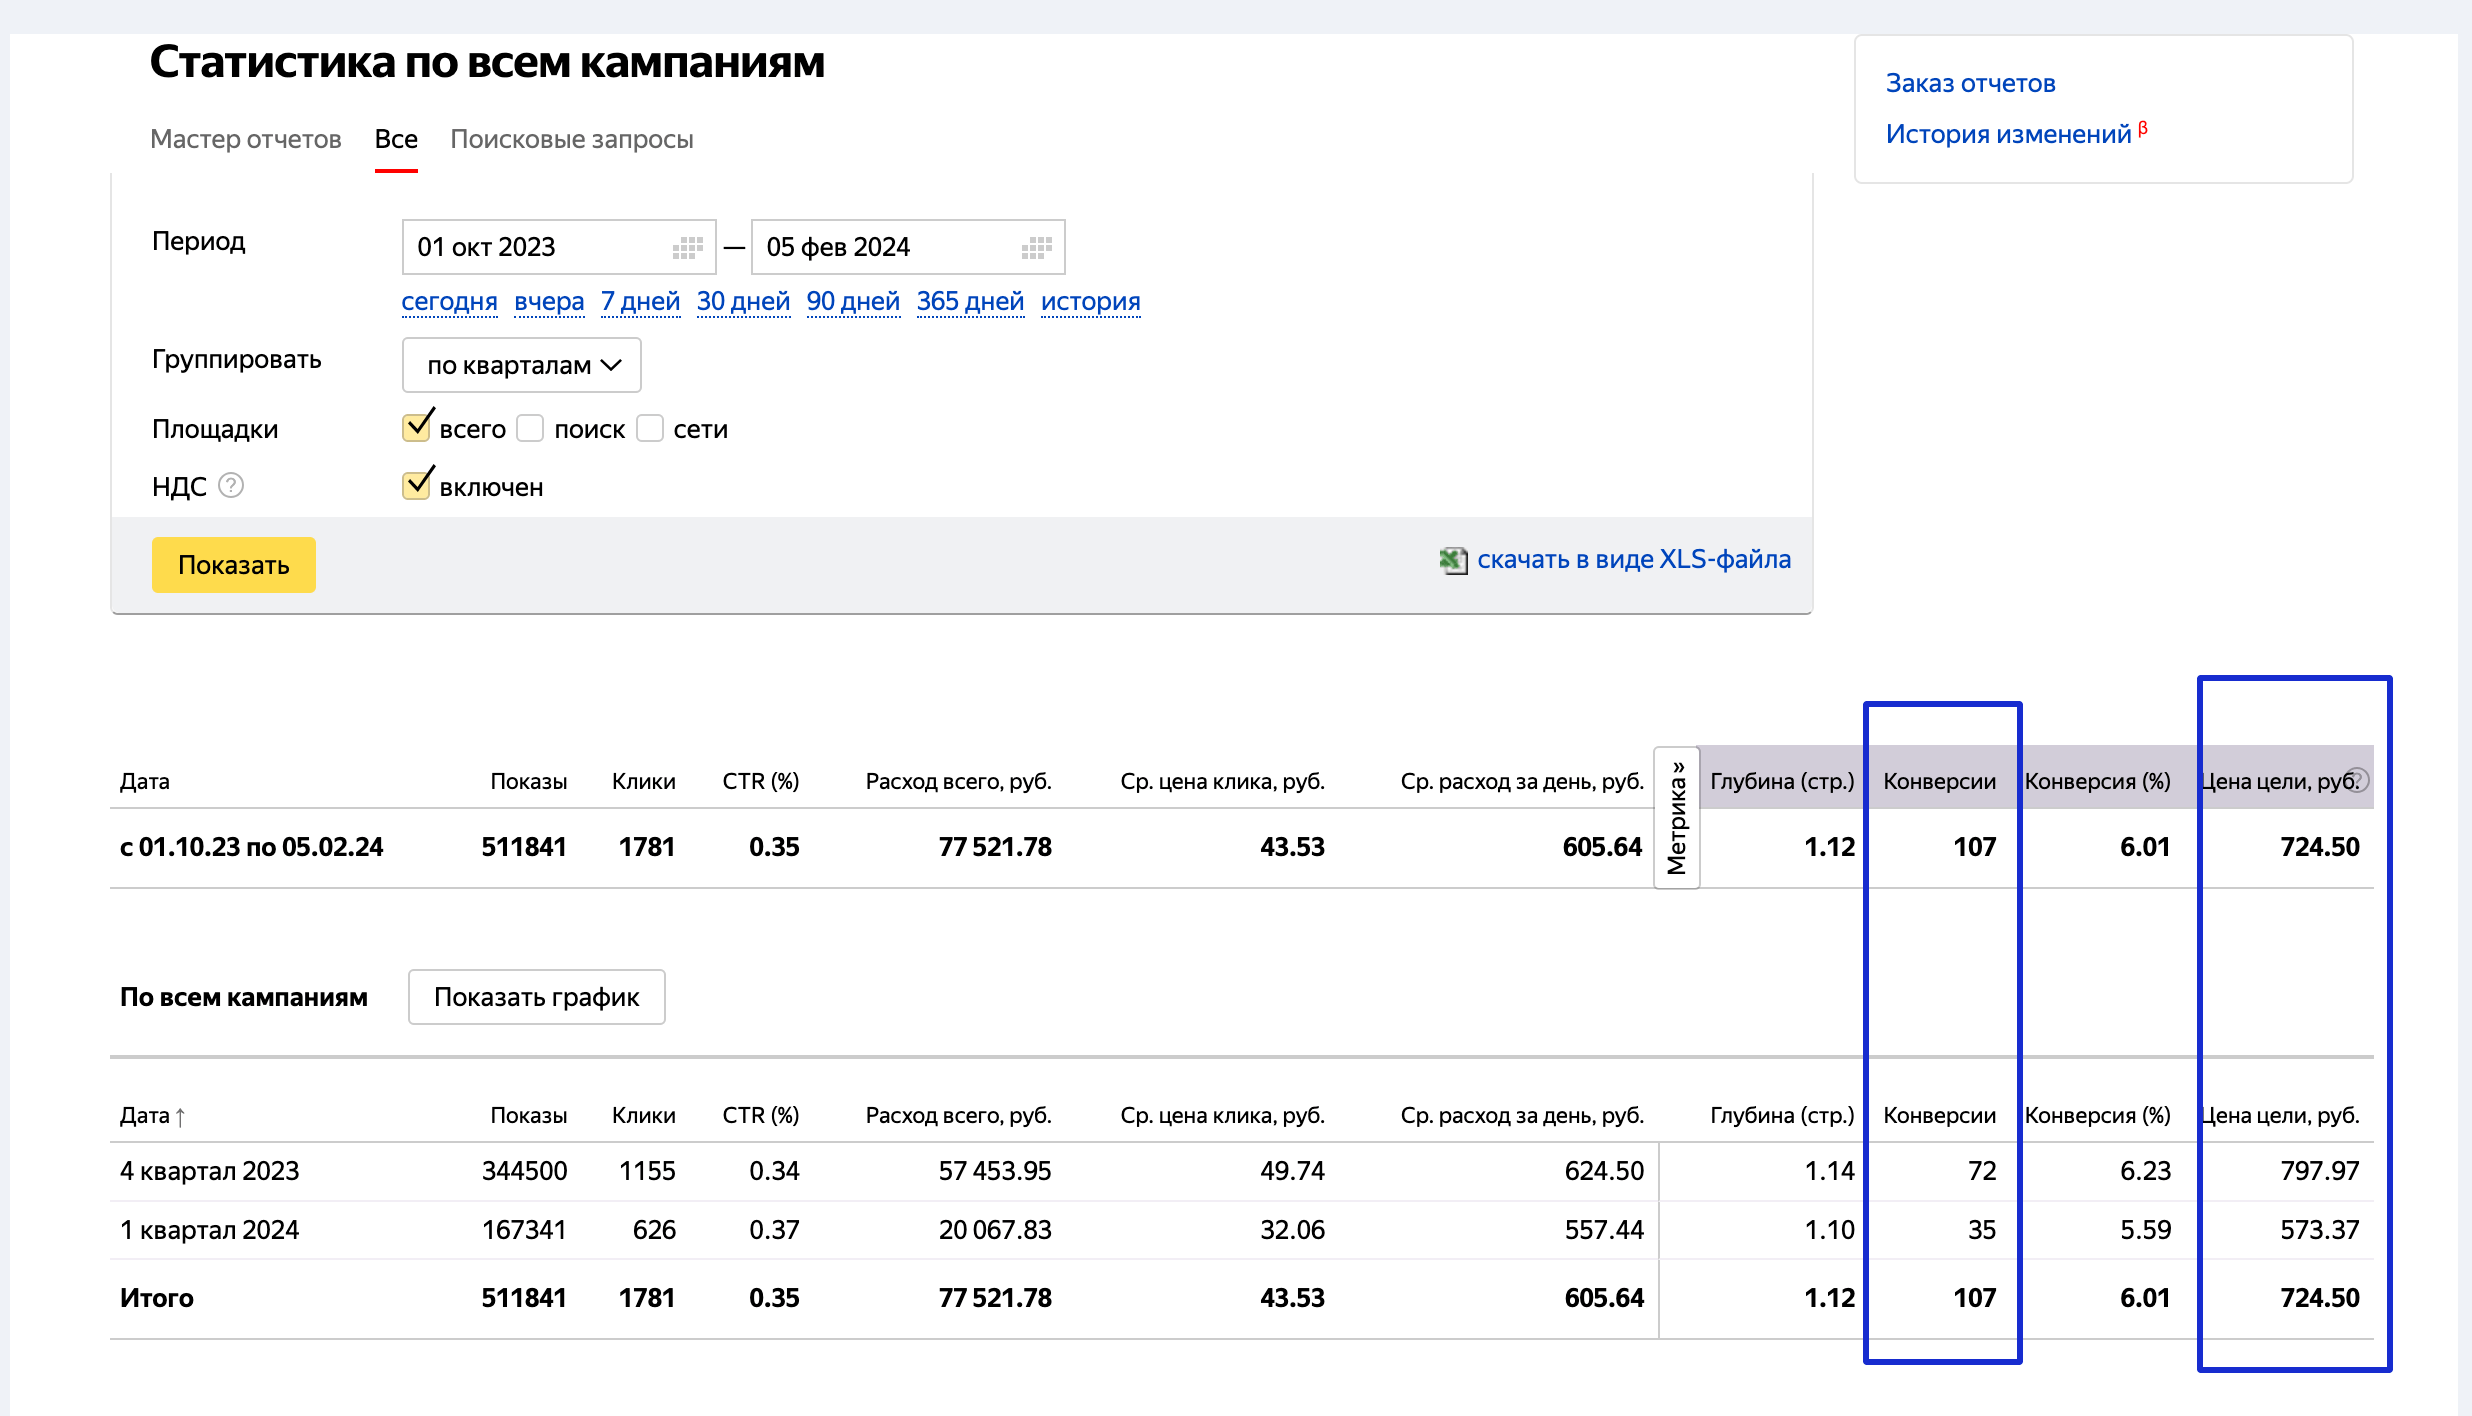This screenshot has height=1416, width=2472.
Task: Enable the сети checkbox
Action: [650, 428]
